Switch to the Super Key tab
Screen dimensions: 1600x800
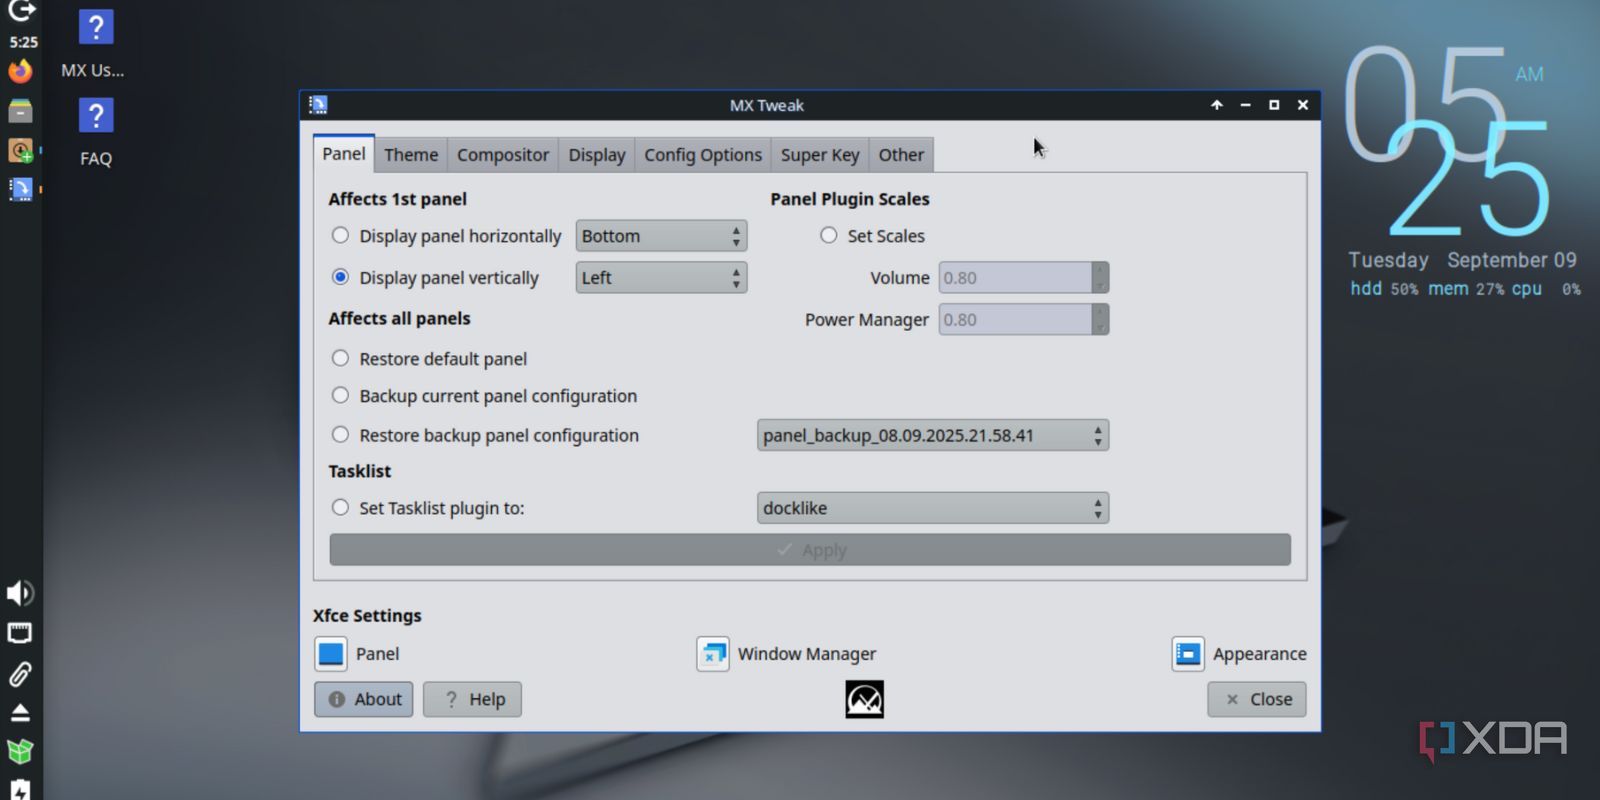[820, 155]
